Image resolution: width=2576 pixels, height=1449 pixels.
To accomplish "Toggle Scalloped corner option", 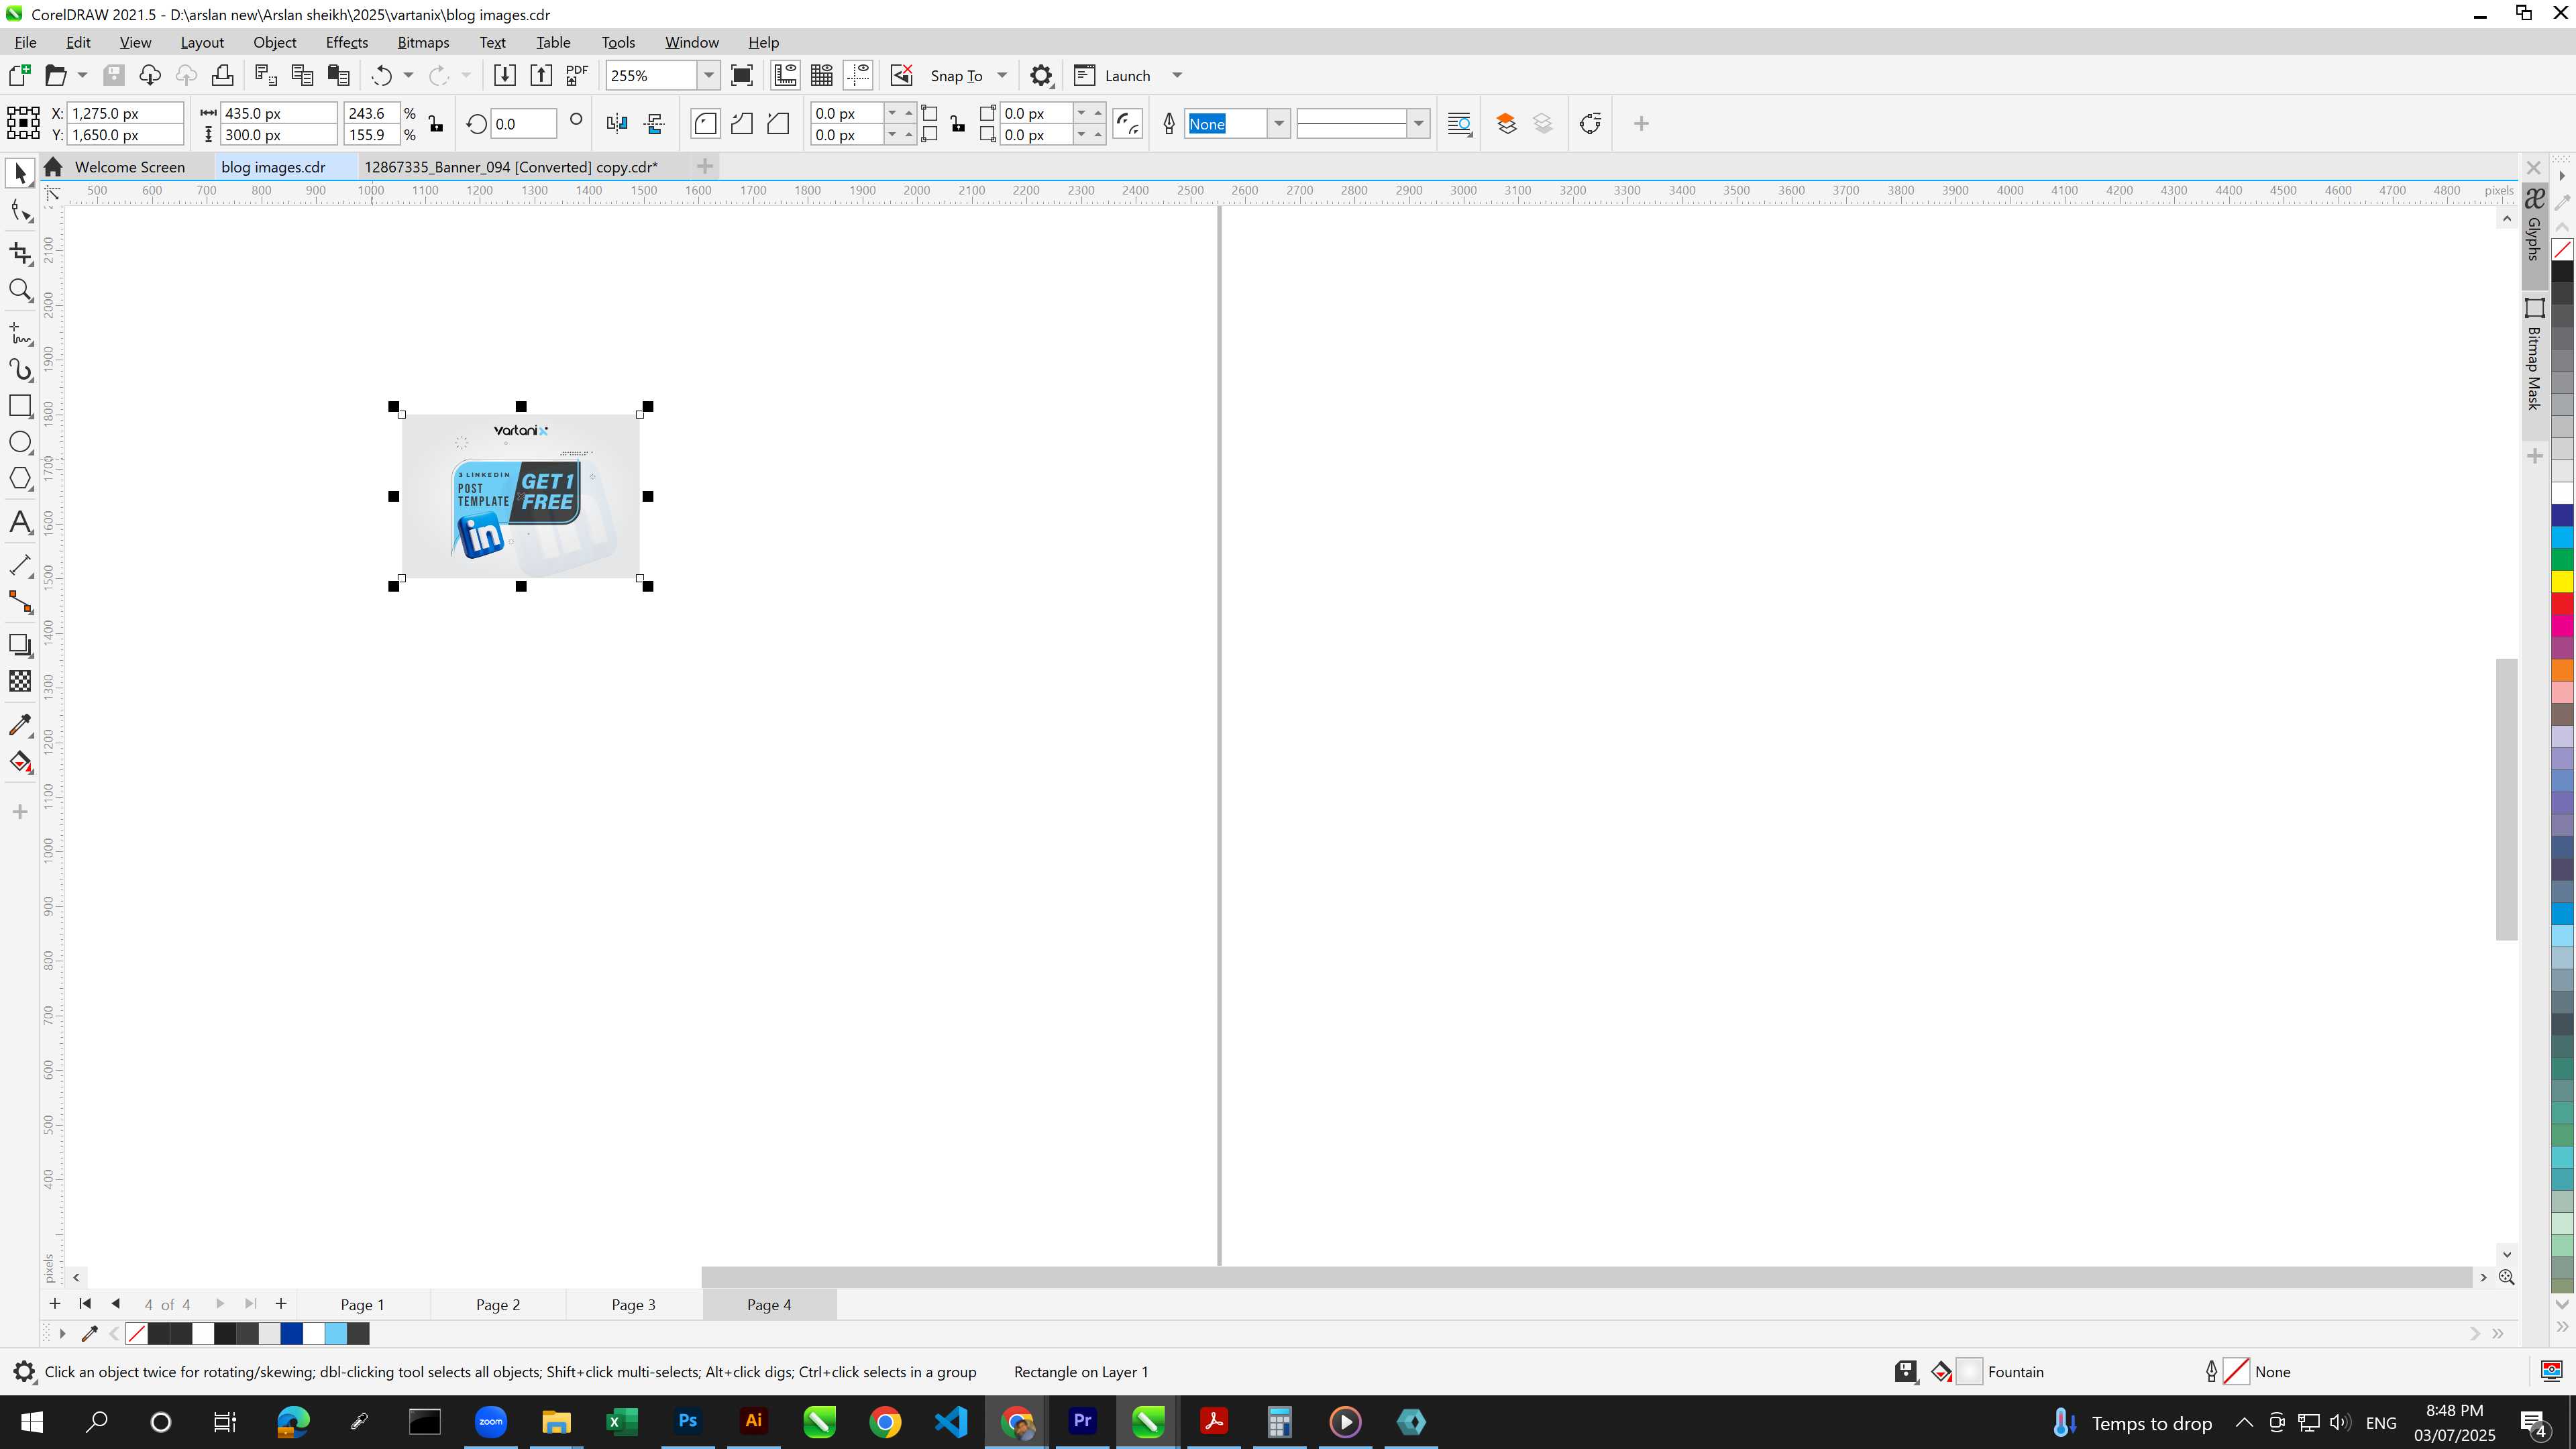I will (x=742, y=124).
